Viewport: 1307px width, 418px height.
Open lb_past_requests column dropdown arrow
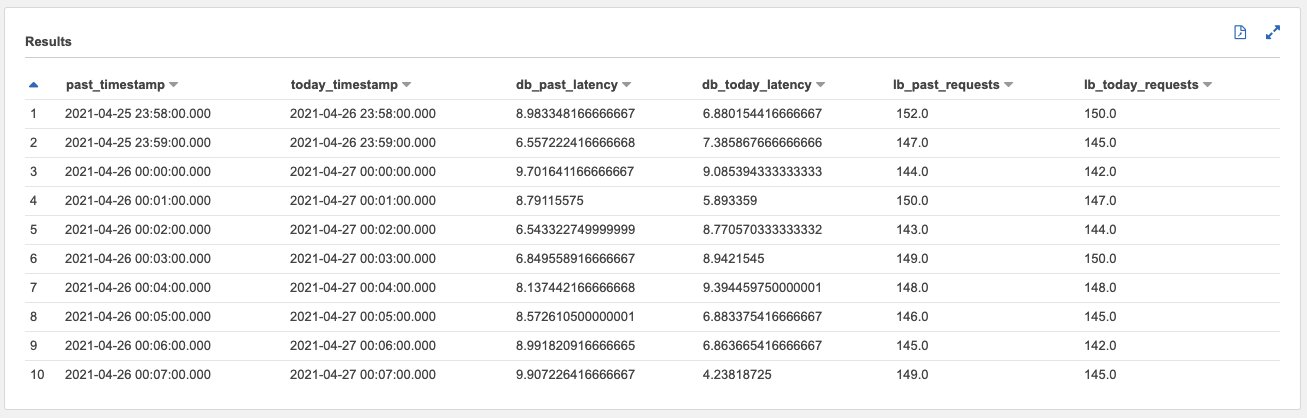pos(1008,85)
